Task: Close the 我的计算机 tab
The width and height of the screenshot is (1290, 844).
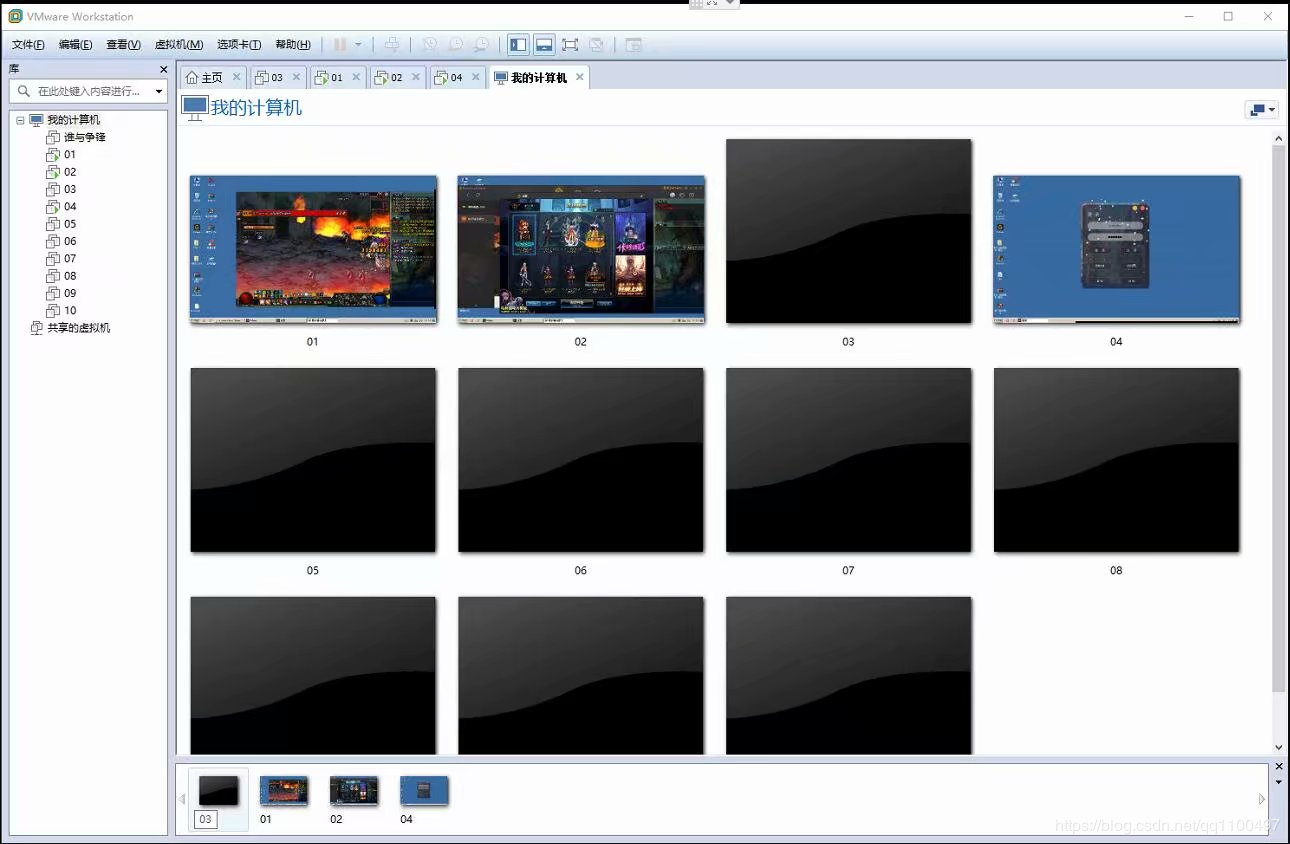Action: click(x=580, y=77)
